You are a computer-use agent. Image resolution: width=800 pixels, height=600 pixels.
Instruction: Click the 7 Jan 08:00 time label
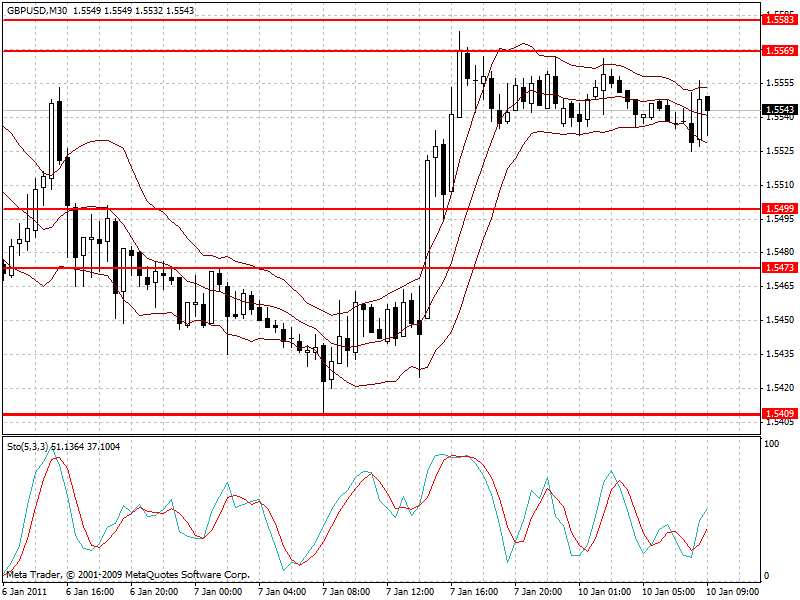pyautogui.click(x=346, y=592)
